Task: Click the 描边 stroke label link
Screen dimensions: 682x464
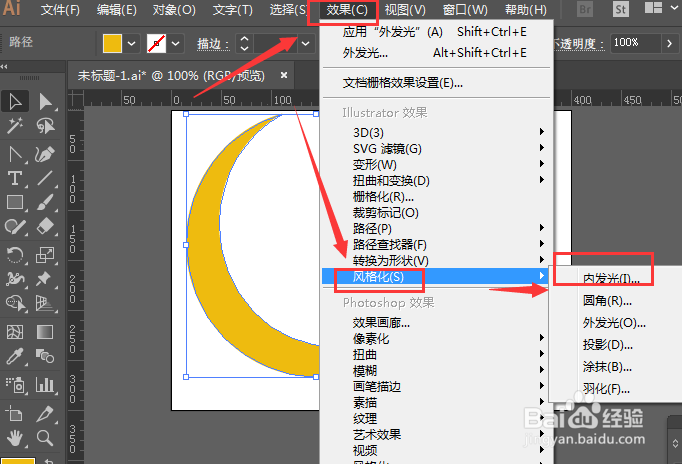Action: tap(213, 43)
